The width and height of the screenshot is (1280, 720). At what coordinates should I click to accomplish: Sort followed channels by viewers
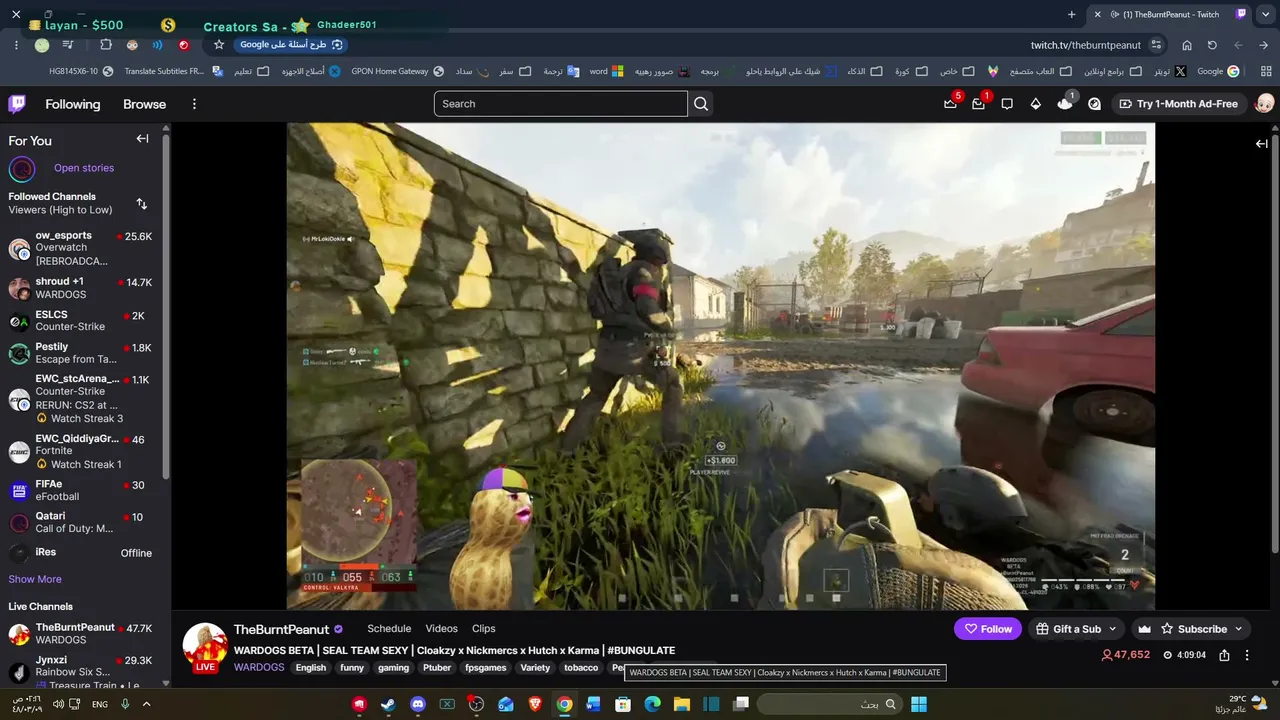[142, 204]
